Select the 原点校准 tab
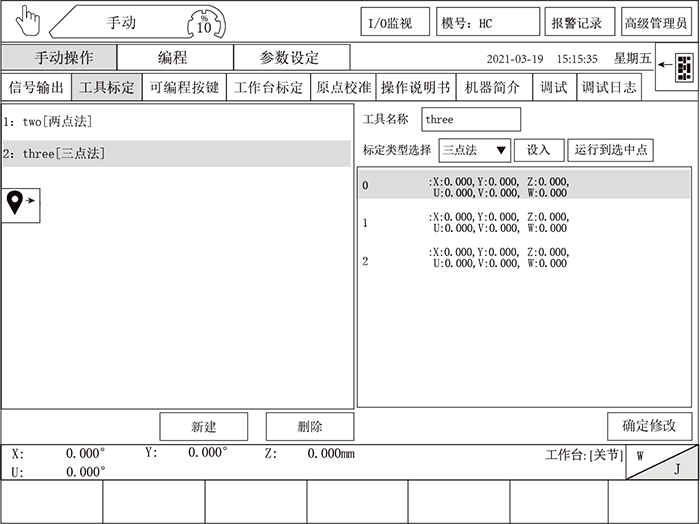 [341, 88]
